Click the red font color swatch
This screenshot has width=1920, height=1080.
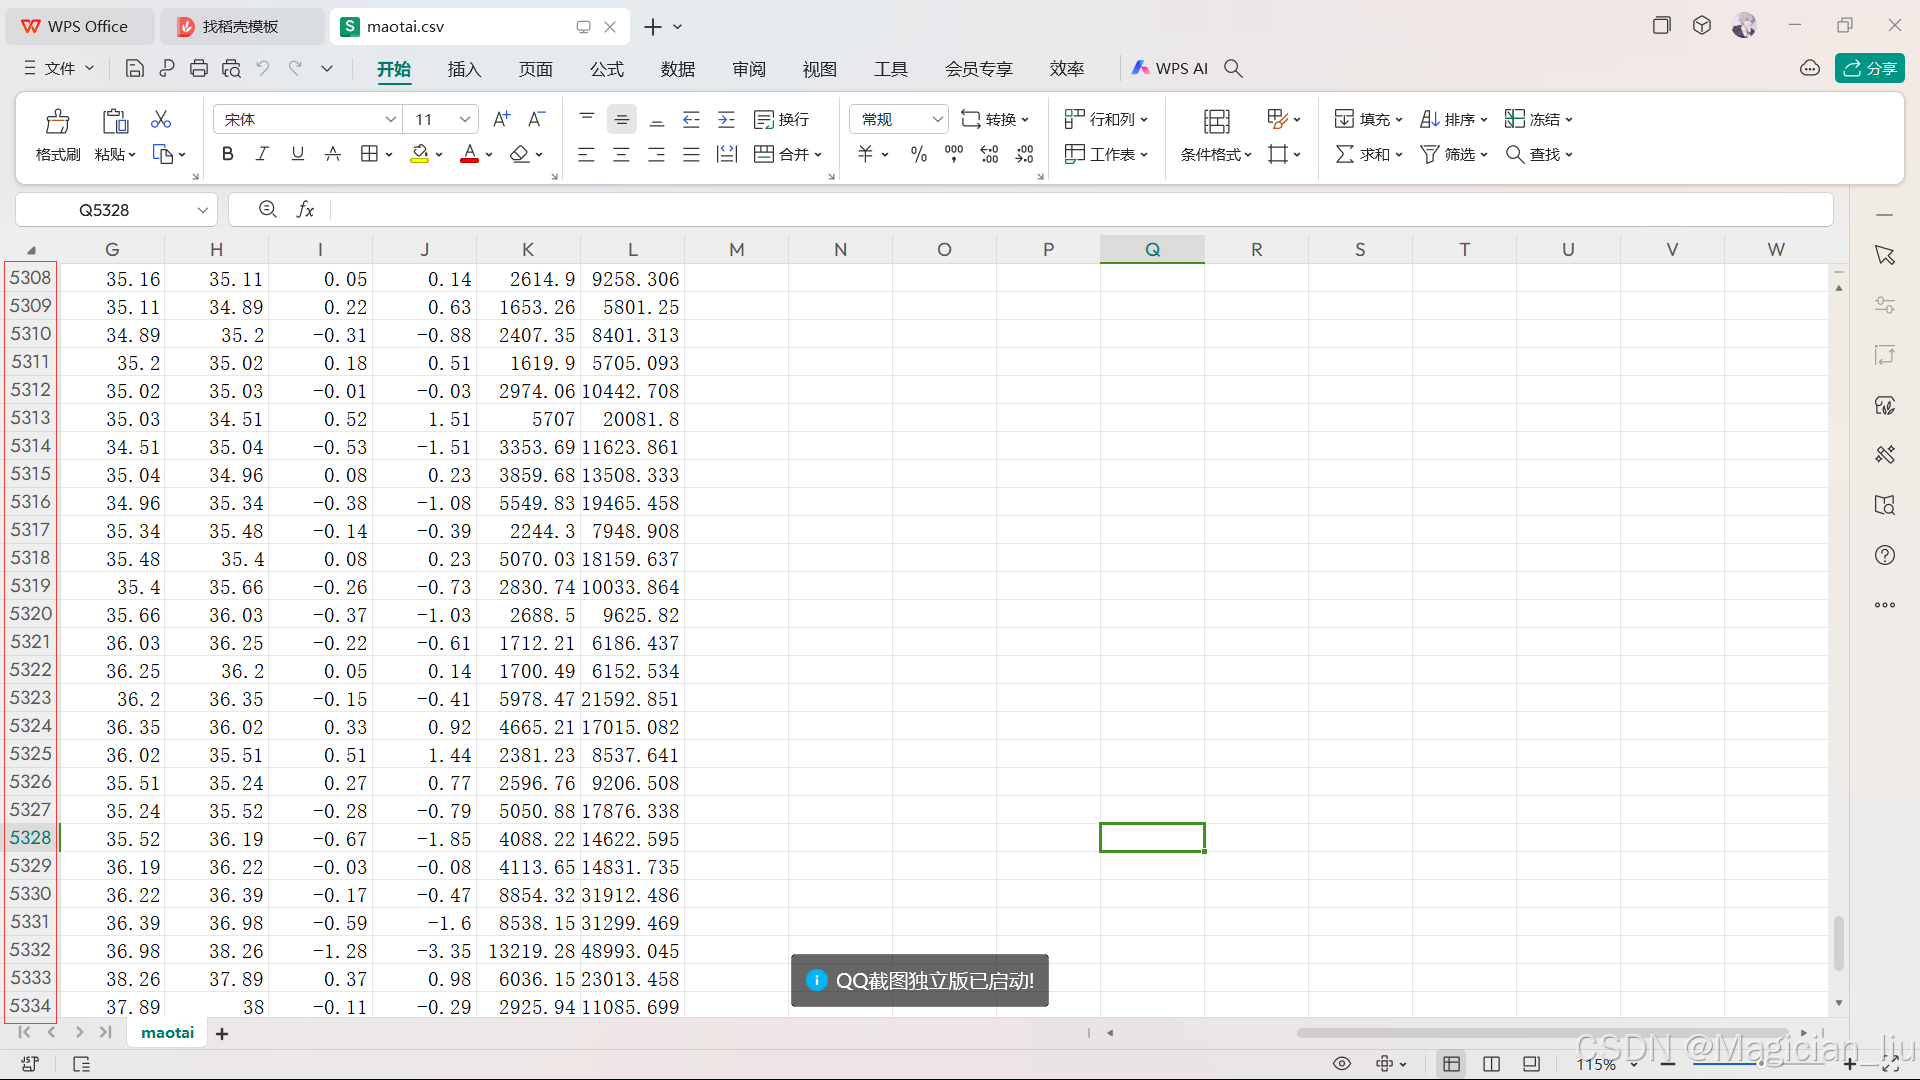[x=469, y=154]
